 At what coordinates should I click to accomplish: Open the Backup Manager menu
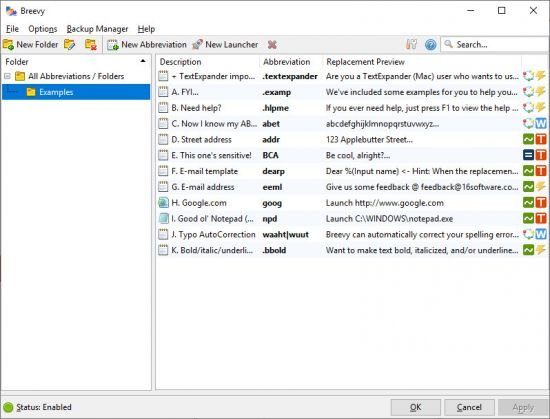[97, 29]
